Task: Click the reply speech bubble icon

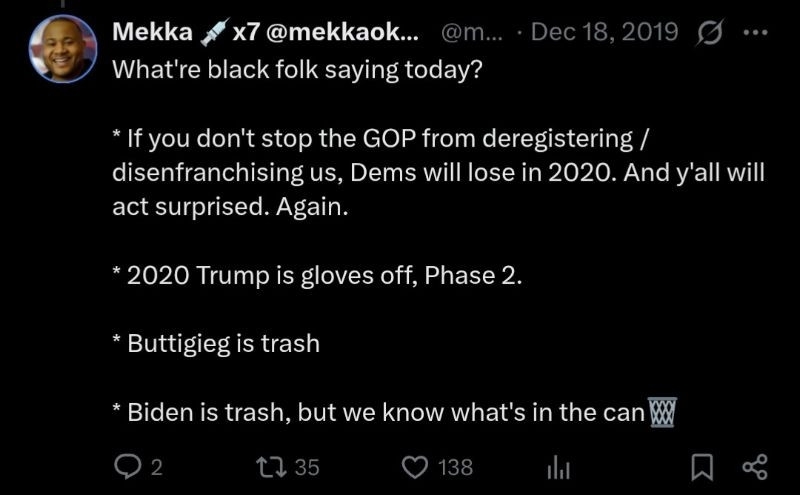Action: pos(129,467)
